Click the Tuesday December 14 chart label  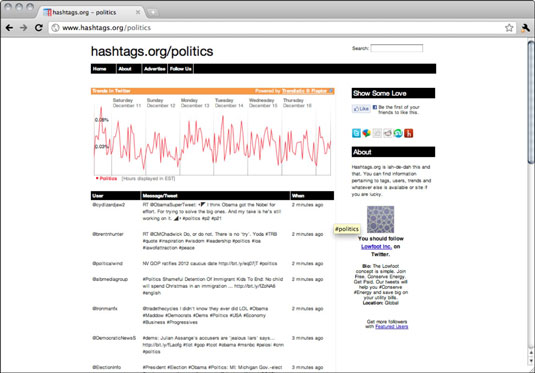[229, 103]
